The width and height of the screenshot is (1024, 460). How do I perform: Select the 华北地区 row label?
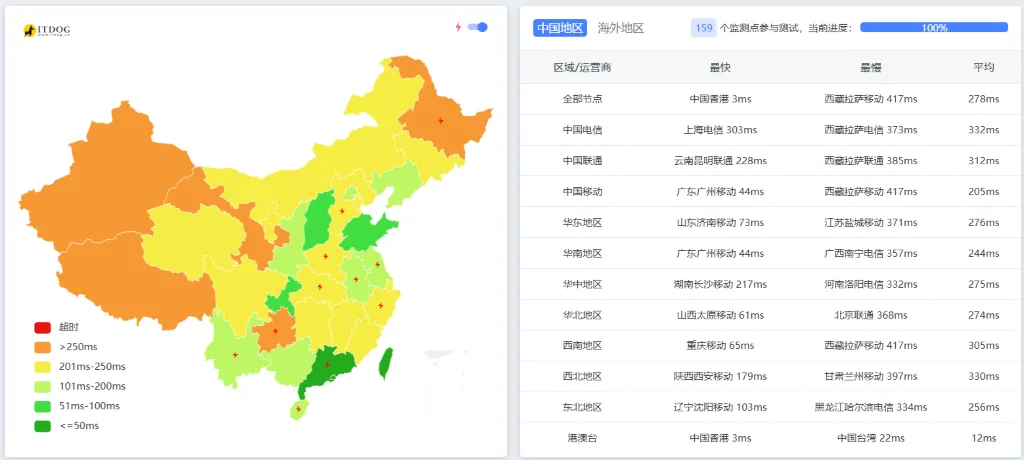click(x=583, y=315)
